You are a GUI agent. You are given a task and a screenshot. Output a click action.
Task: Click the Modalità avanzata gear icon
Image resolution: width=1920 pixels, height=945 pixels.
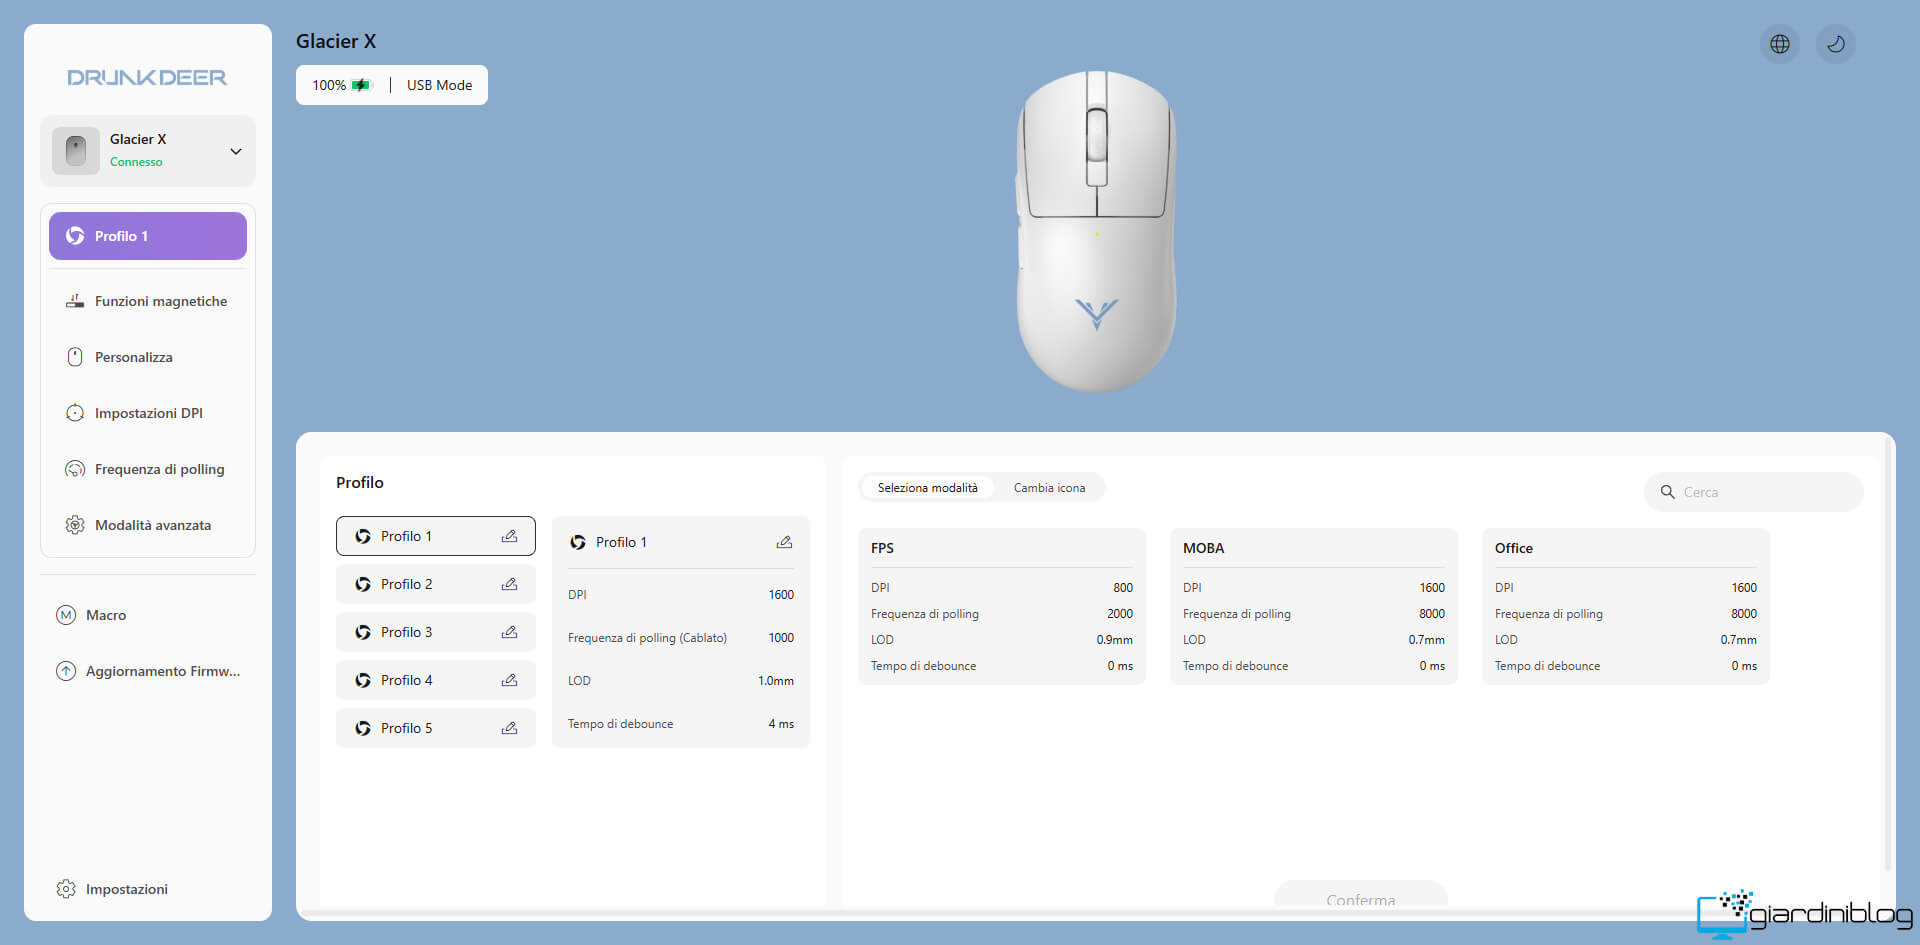coord(75,525)
